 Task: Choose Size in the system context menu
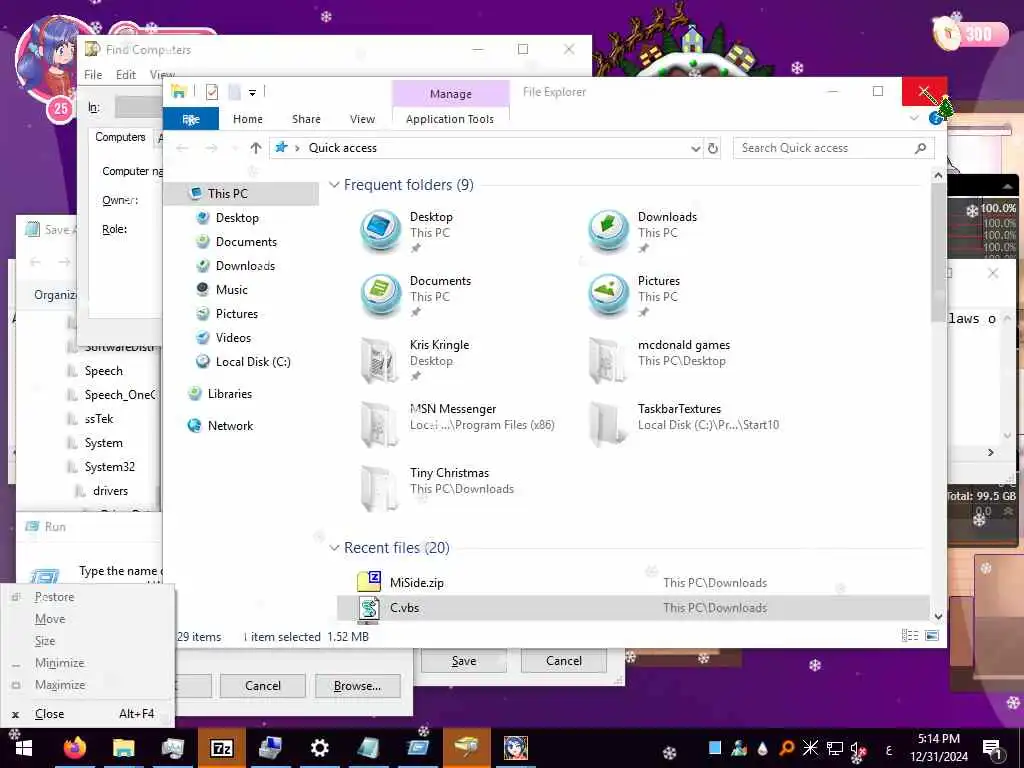click(x=88, y=641)
